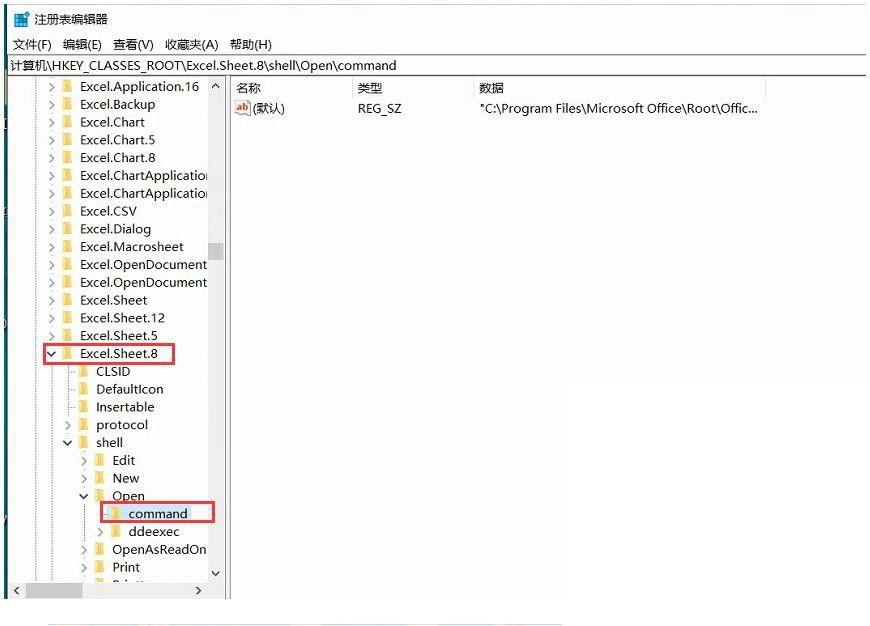Screen dimensions: 870x626
Task: Select the command key label
Action: click(x=158, y=514)
